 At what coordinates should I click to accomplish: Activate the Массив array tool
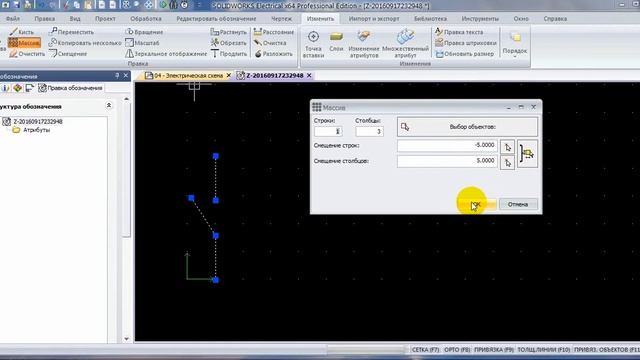(24, 43)
